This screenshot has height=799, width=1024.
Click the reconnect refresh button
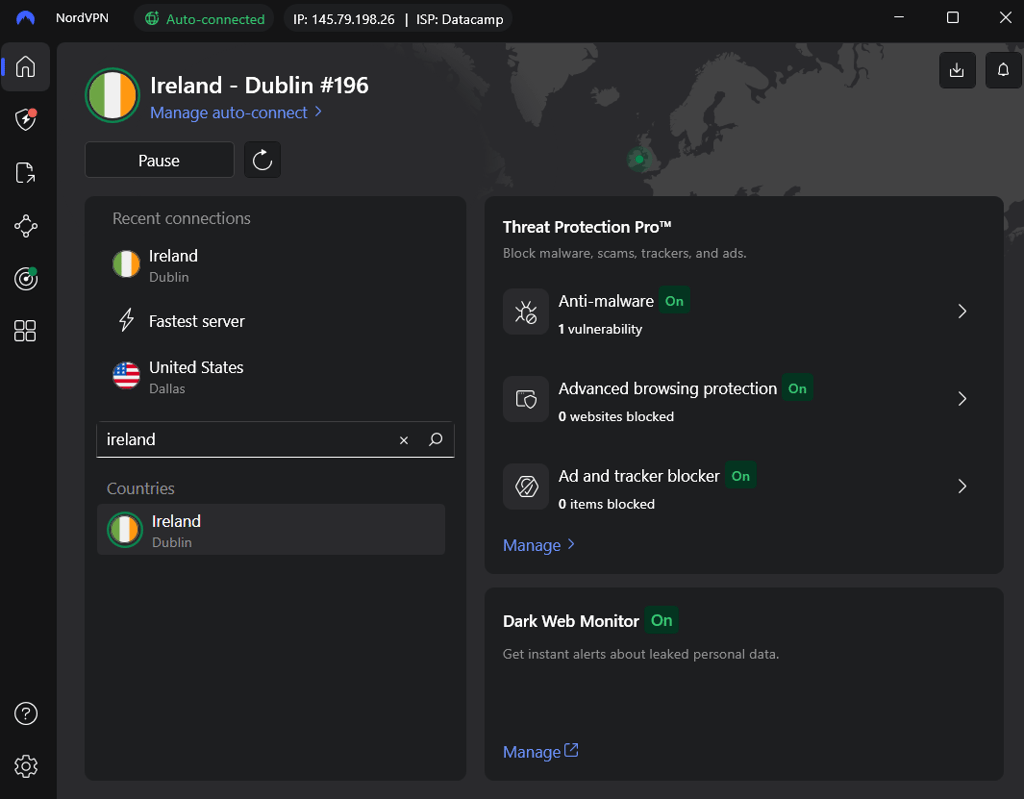coord(263,160)
